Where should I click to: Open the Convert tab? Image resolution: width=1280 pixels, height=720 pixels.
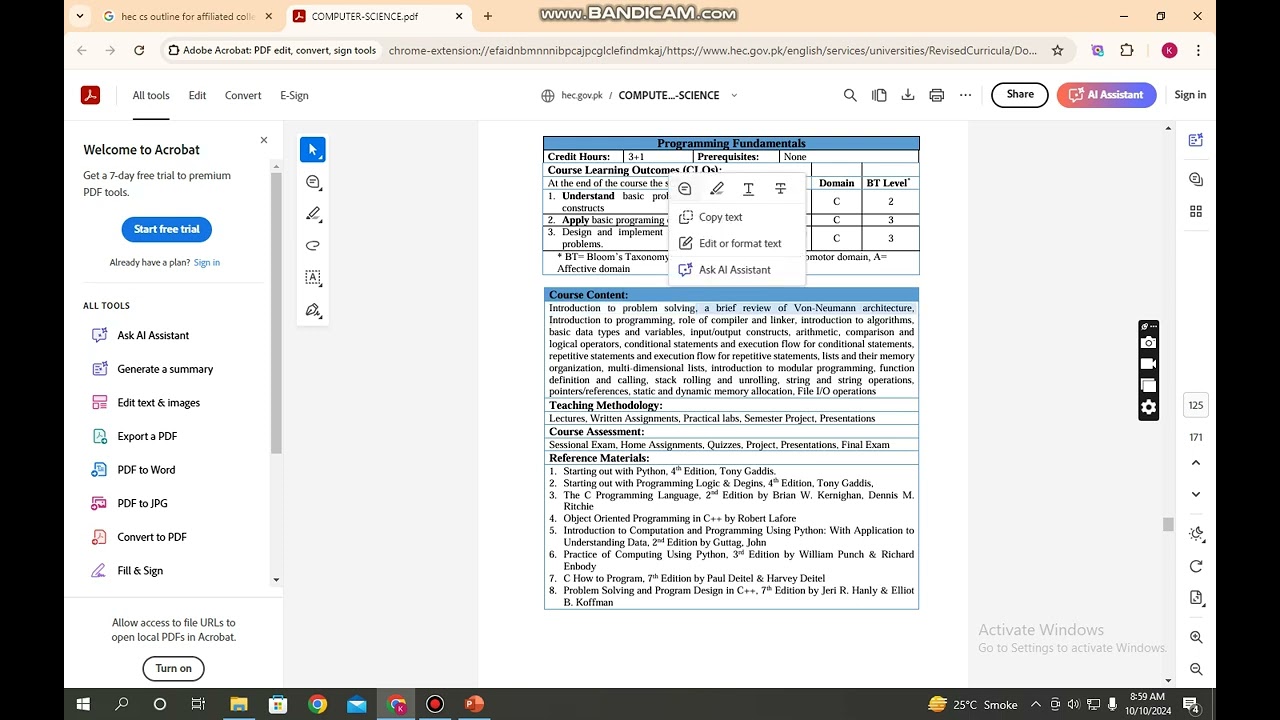coord(243,95)
